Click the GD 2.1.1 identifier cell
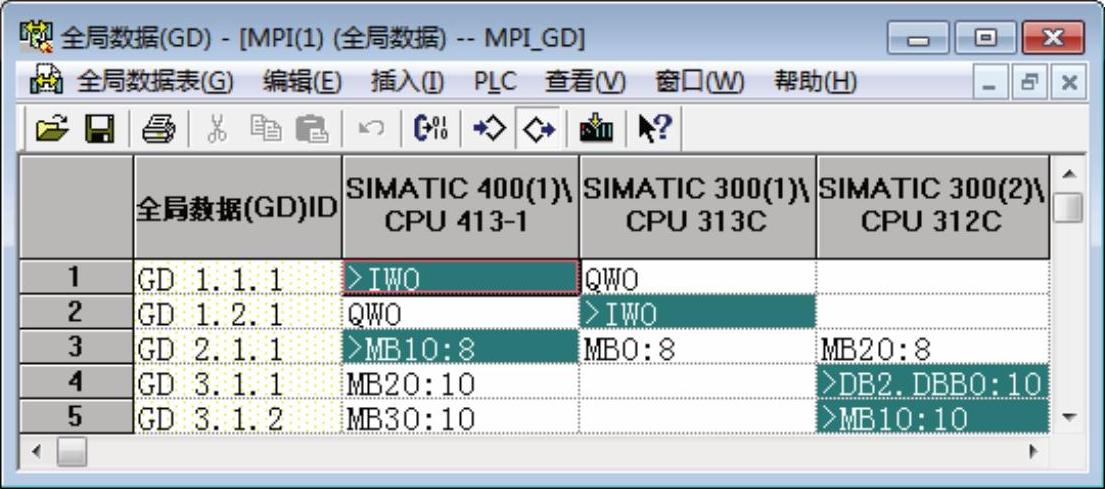 pyautogui.click(x=237, y=347)
